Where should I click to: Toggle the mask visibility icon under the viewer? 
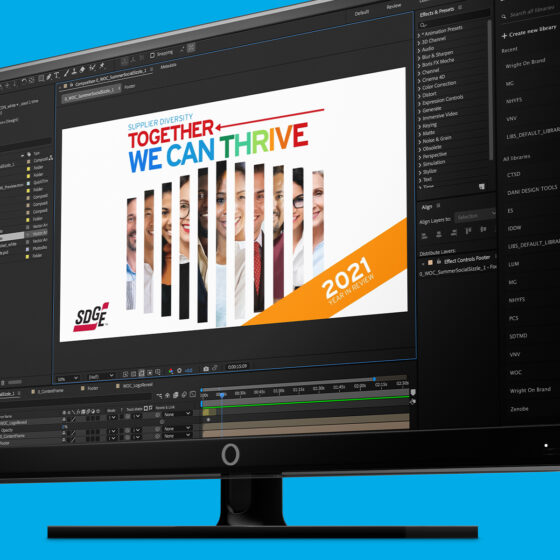(142, 373)
